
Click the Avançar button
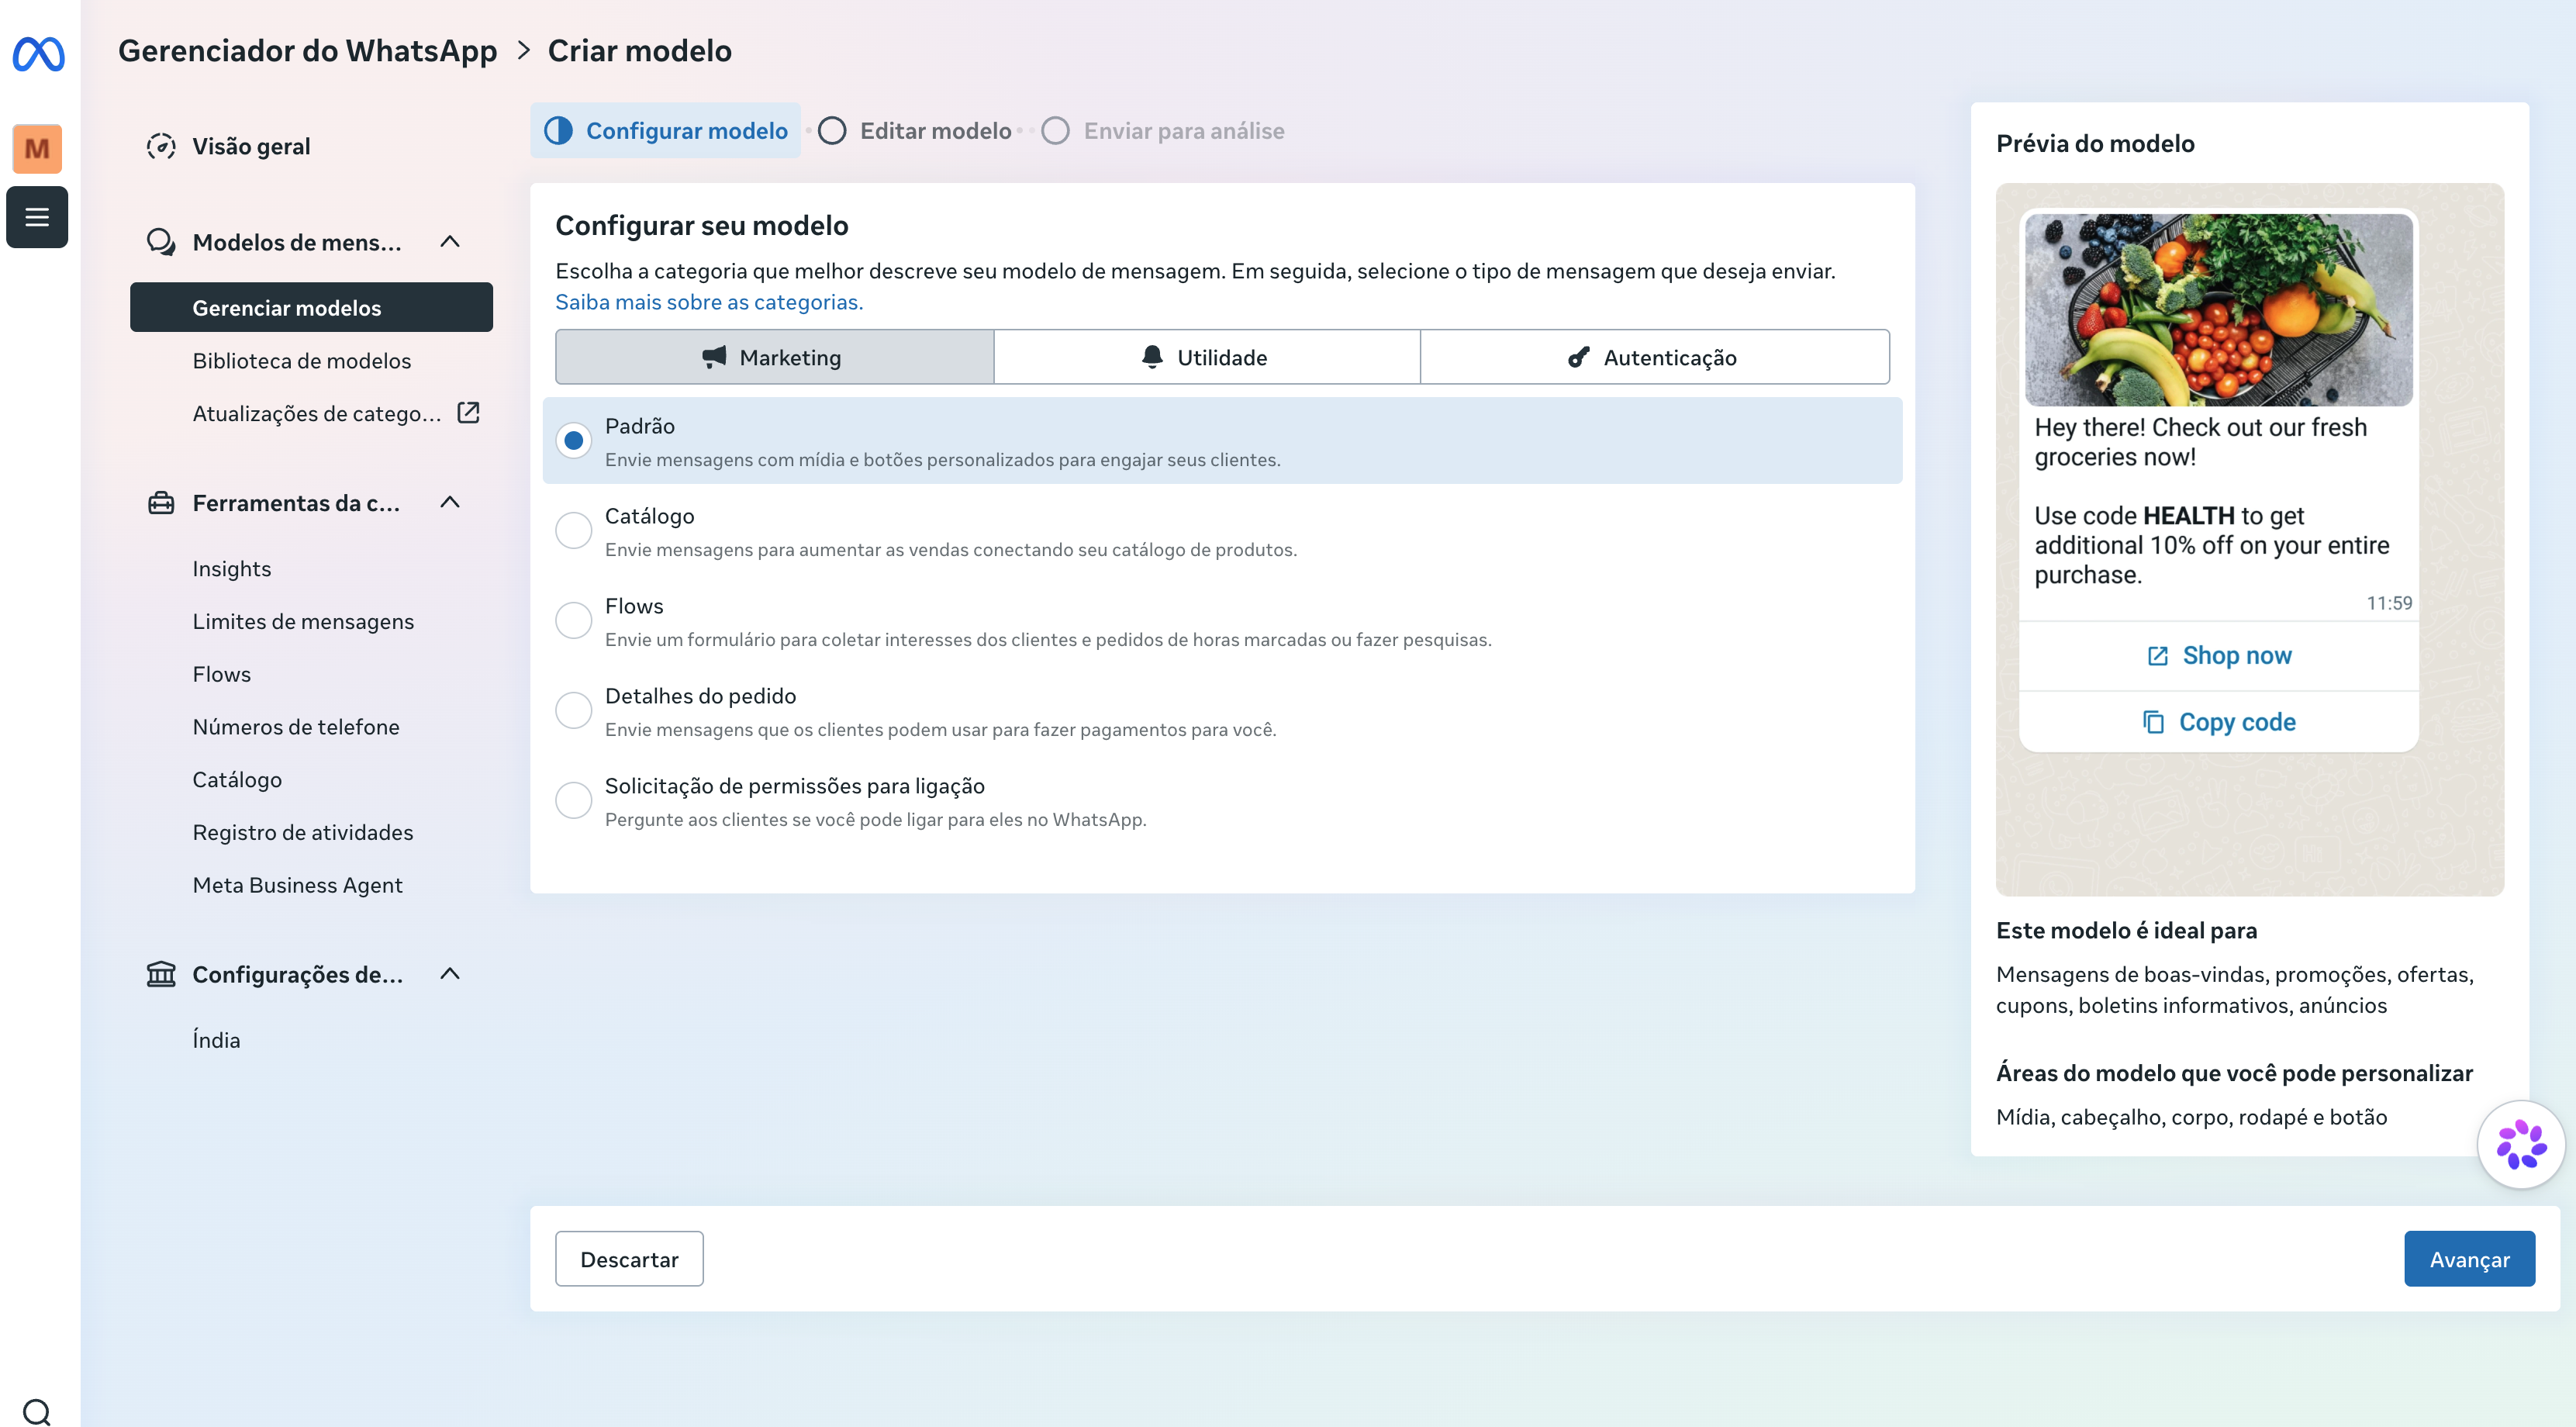[x=2469, y=1259]
